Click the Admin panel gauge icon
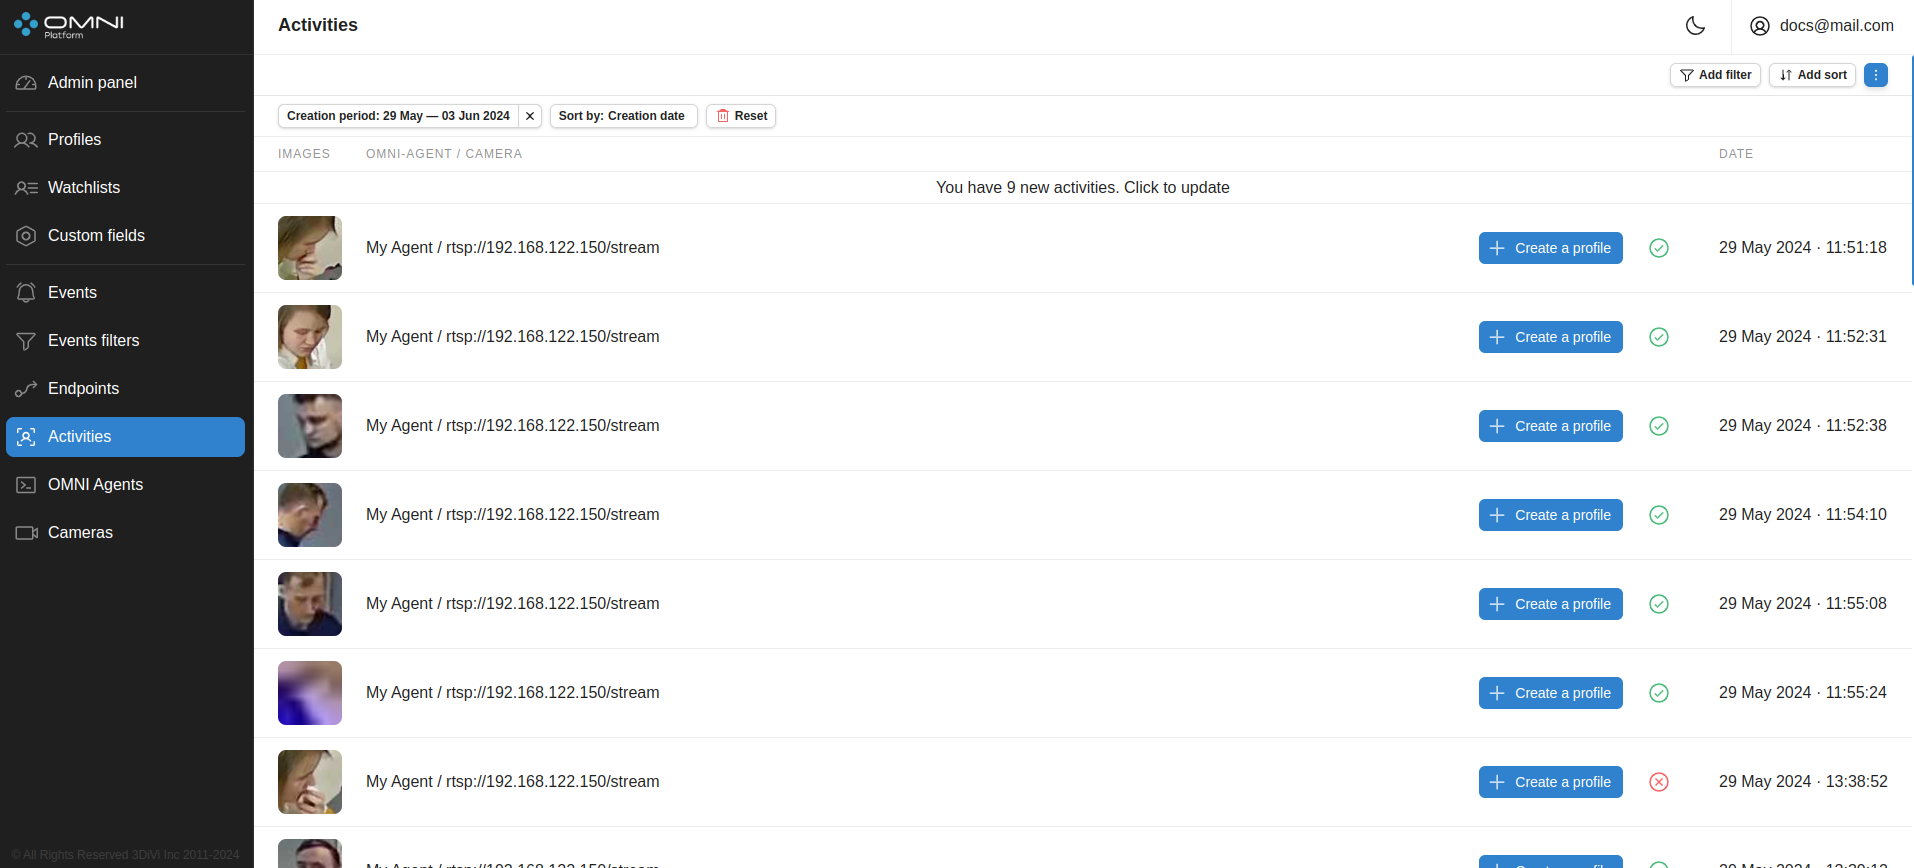The width and height of the screenshot is (1914, 868). (x=26, y=83)
